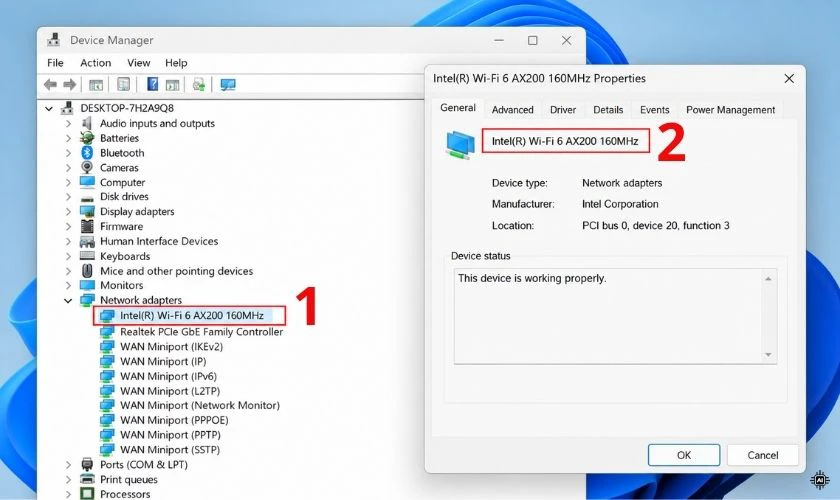Select WAN Miniport (IPv6) tree item
This screenshot has width=840, height=500.
click(168, 376)
